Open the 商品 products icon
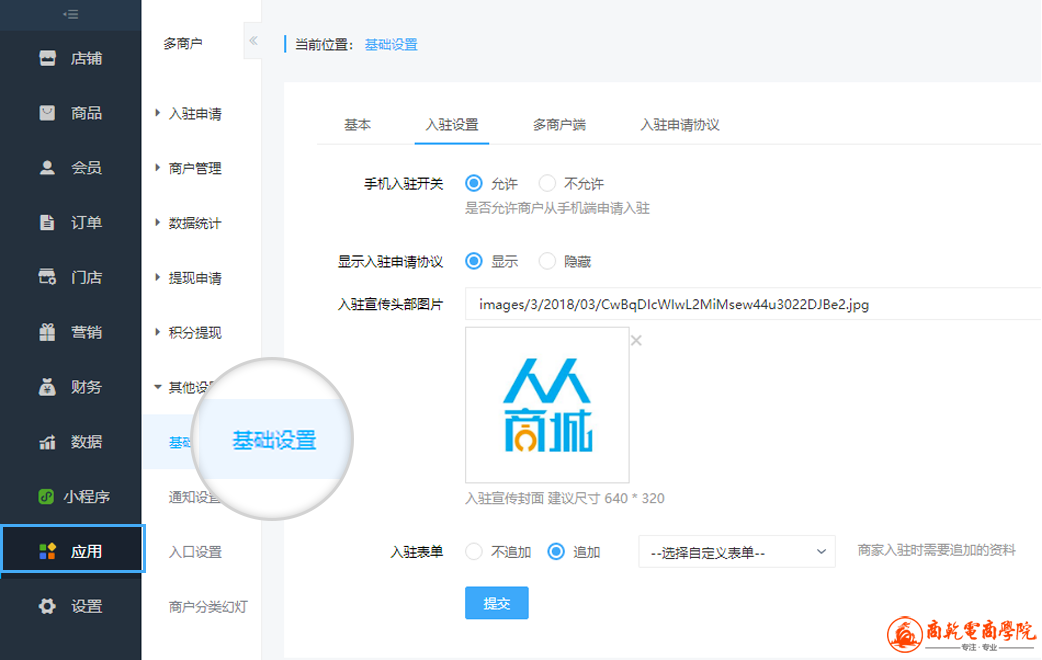Viewport: 1042px width, 660px height. click(x=47, y=113)
